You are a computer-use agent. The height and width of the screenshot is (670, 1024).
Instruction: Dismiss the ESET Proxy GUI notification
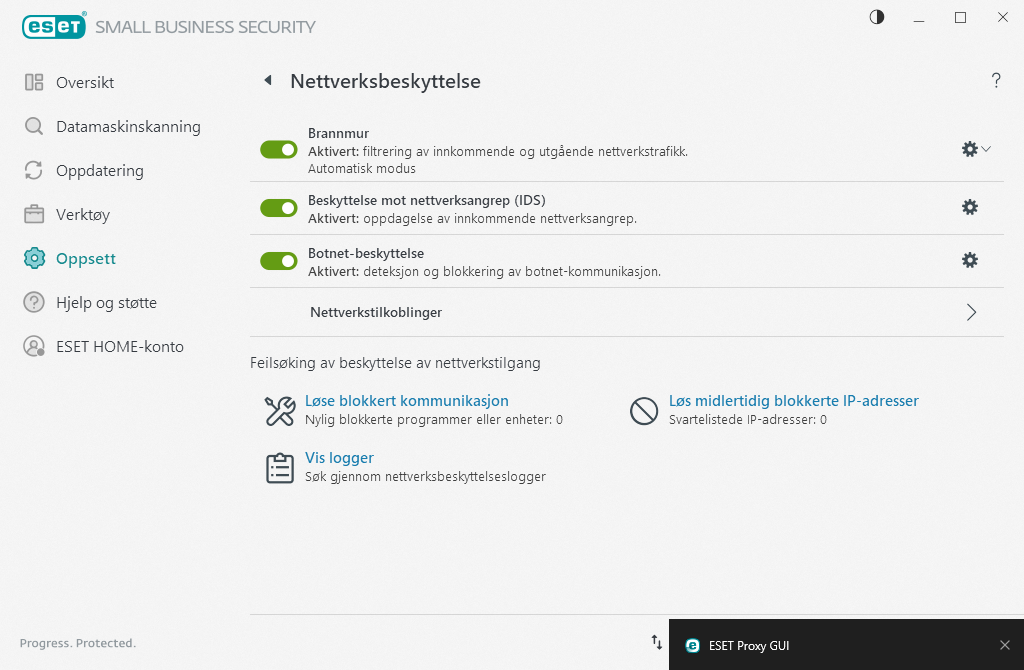(x=1004, y=645)
